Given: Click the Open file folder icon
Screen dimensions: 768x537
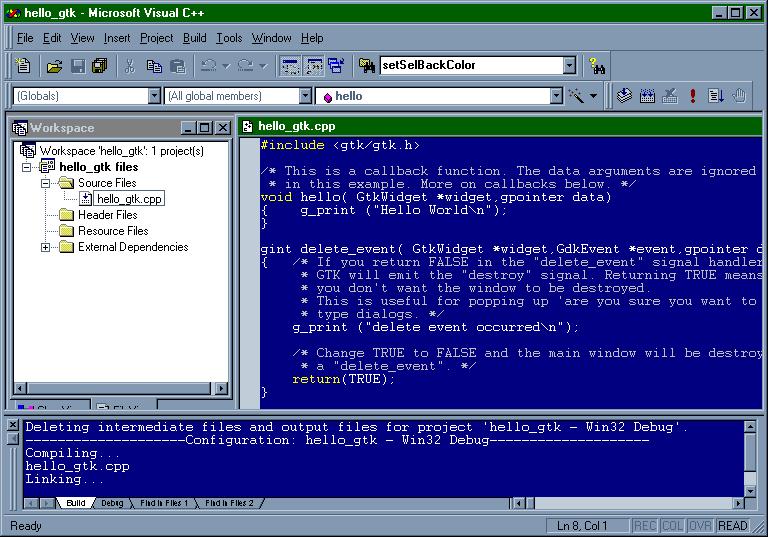Looking at the screenshot, I should coord(54,66).
